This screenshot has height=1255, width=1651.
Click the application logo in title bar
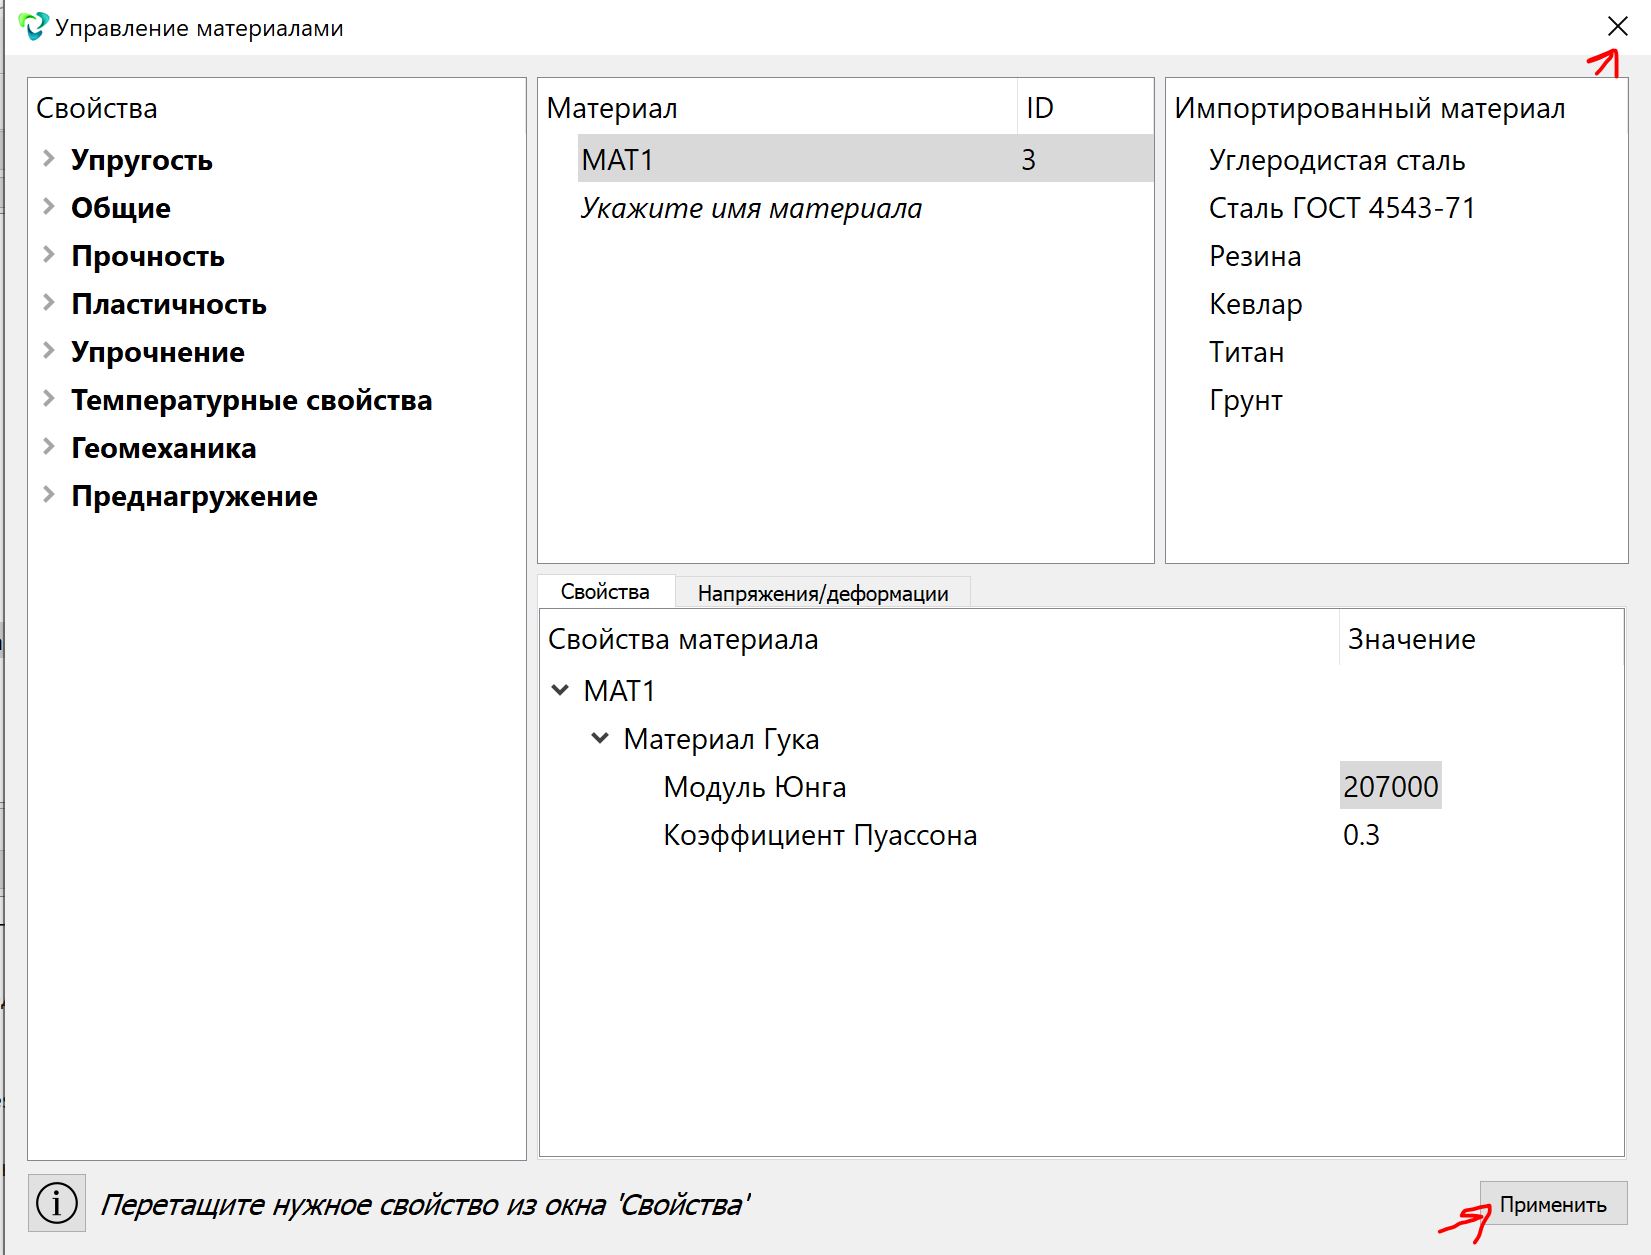pos(33,27)
